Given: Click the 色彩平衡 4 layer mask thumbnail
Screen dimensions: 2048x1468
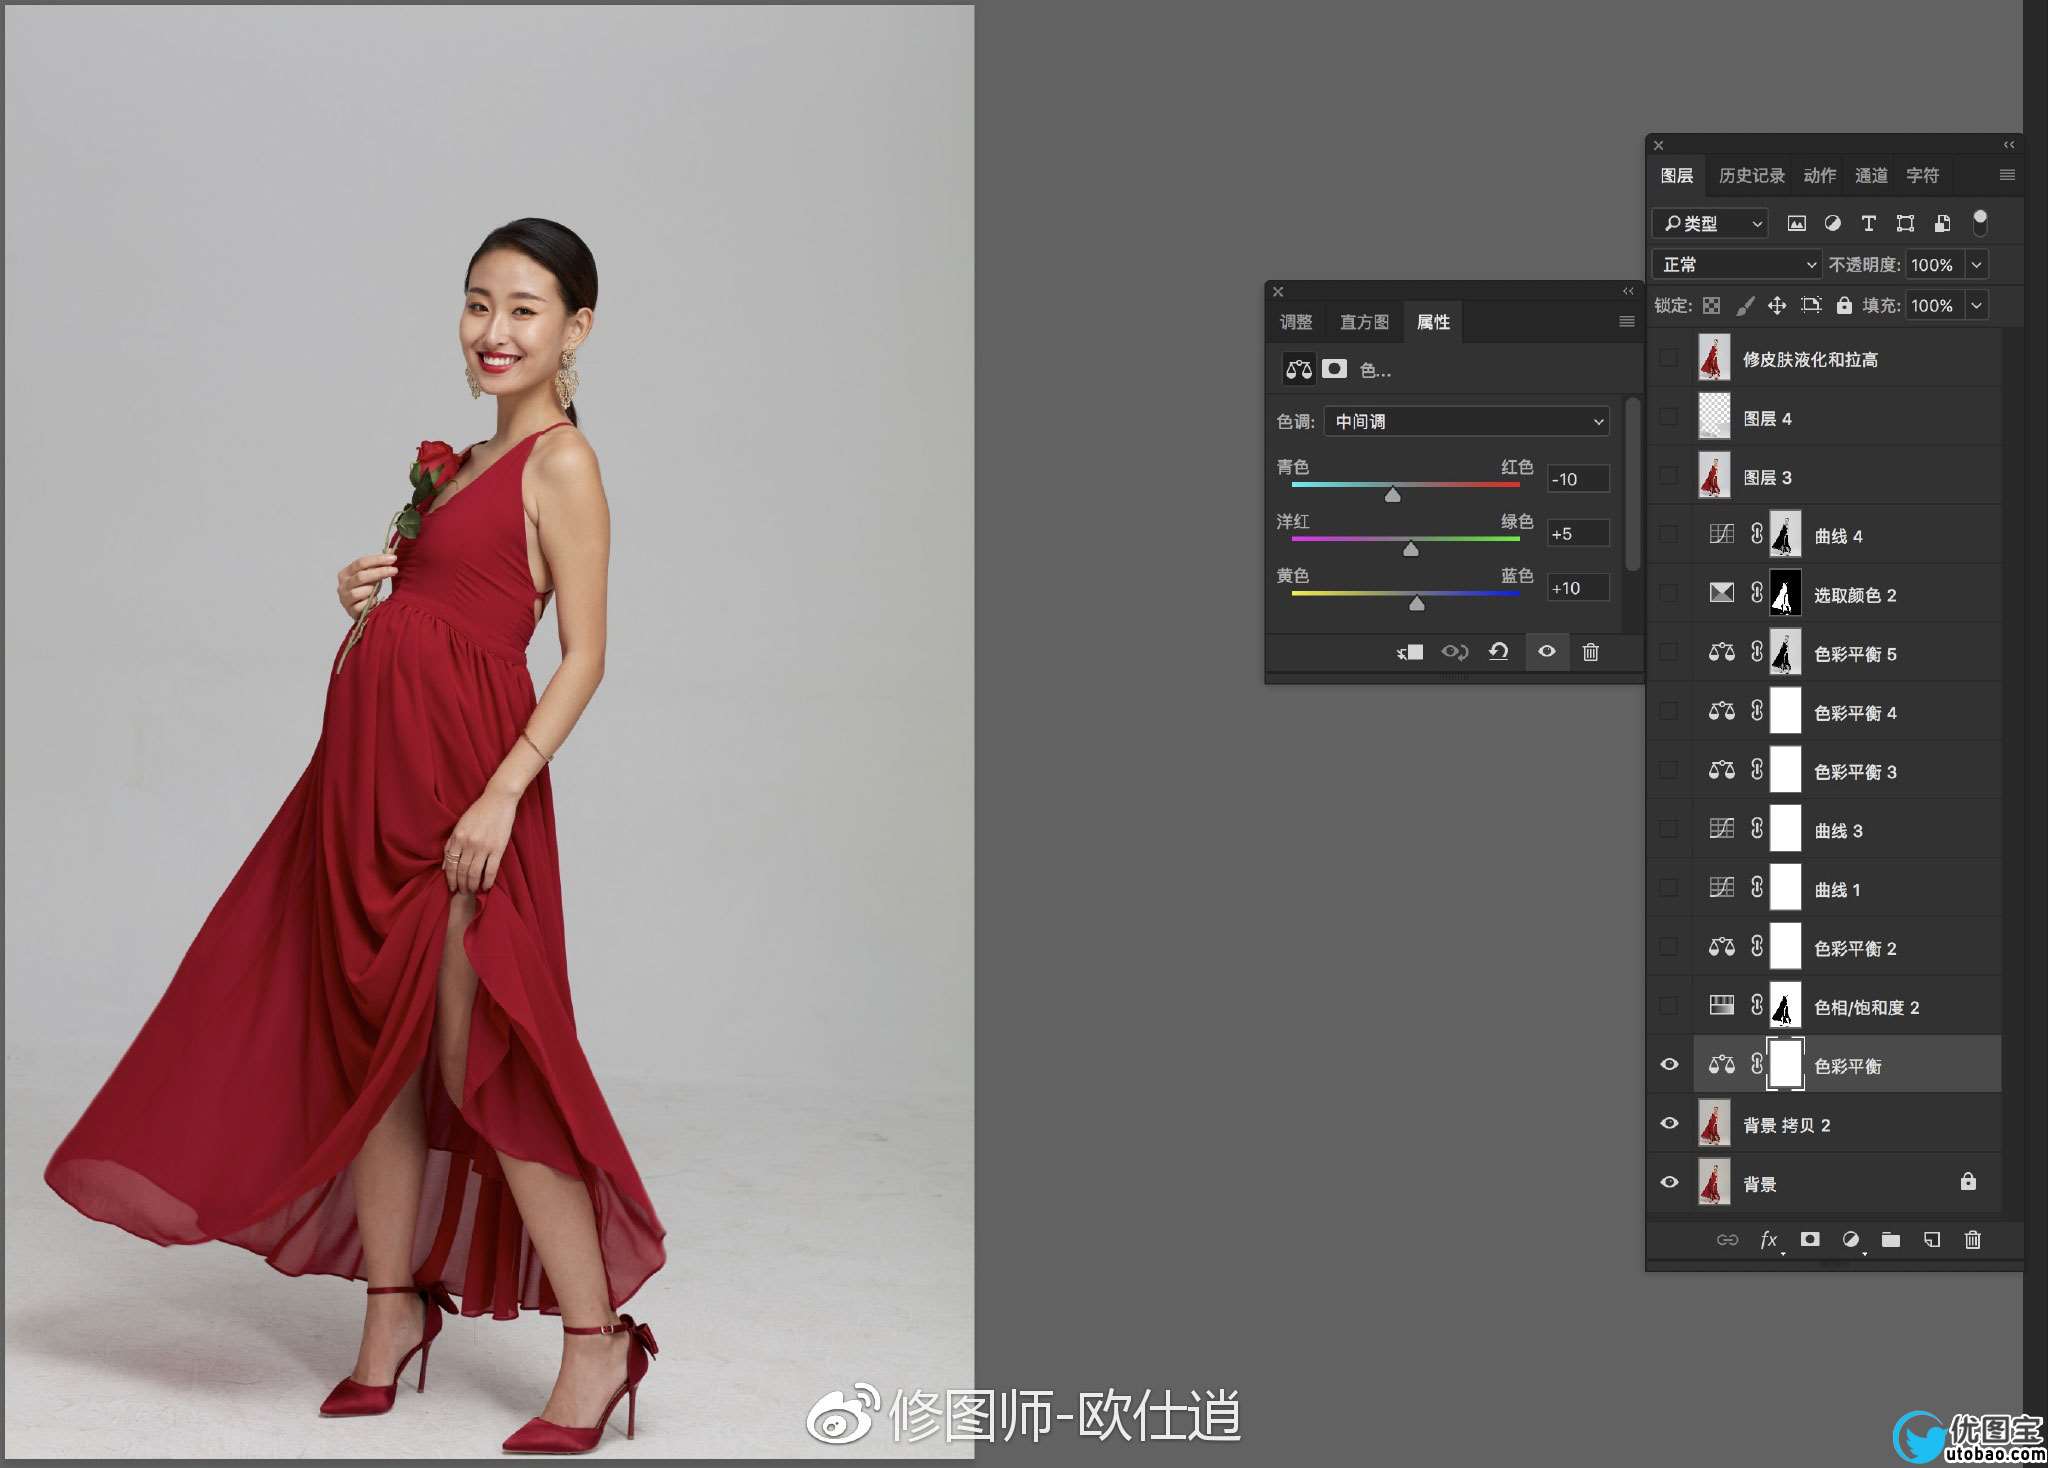Looking at the screenshot, I should tap(1785, 712).
